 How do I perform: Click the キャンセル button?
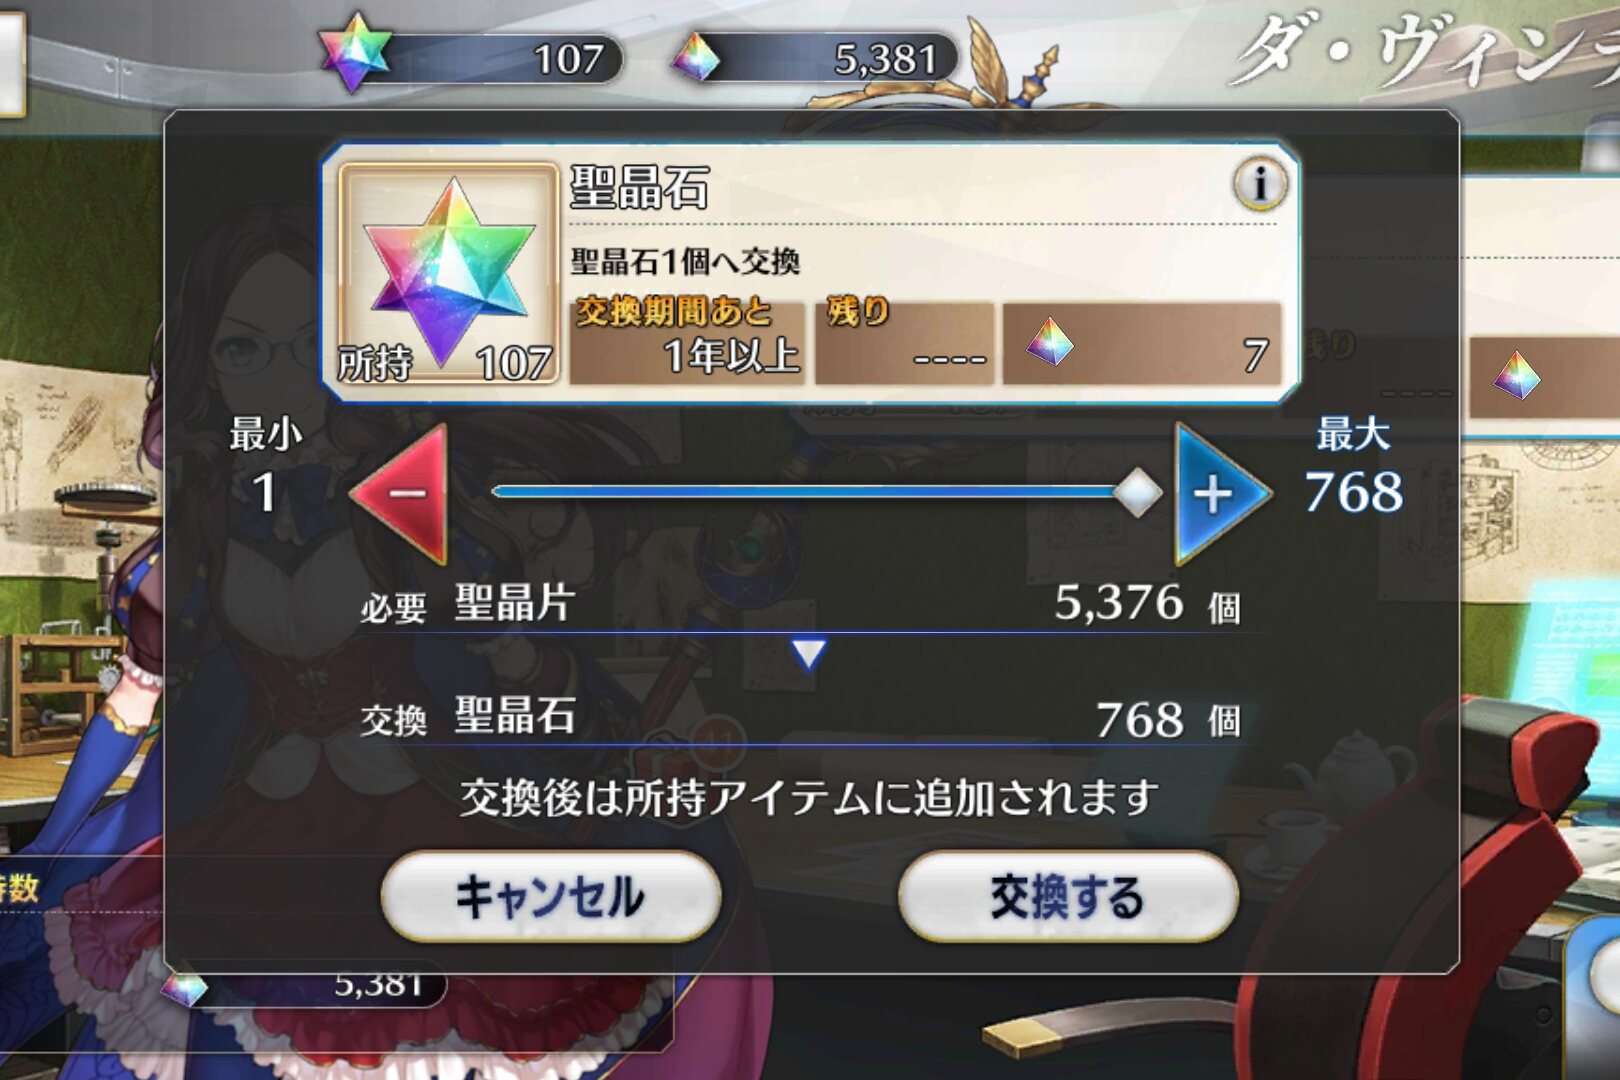551,897
